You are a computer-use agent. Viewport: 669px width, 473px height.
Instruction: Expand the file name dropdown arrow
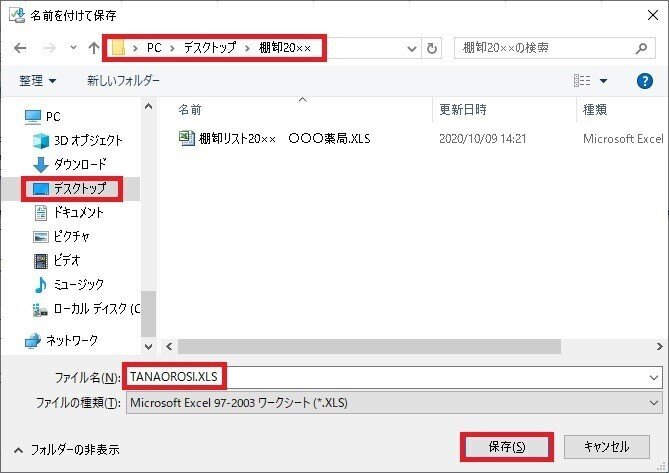pyautogui.click(x=654, y=377)
